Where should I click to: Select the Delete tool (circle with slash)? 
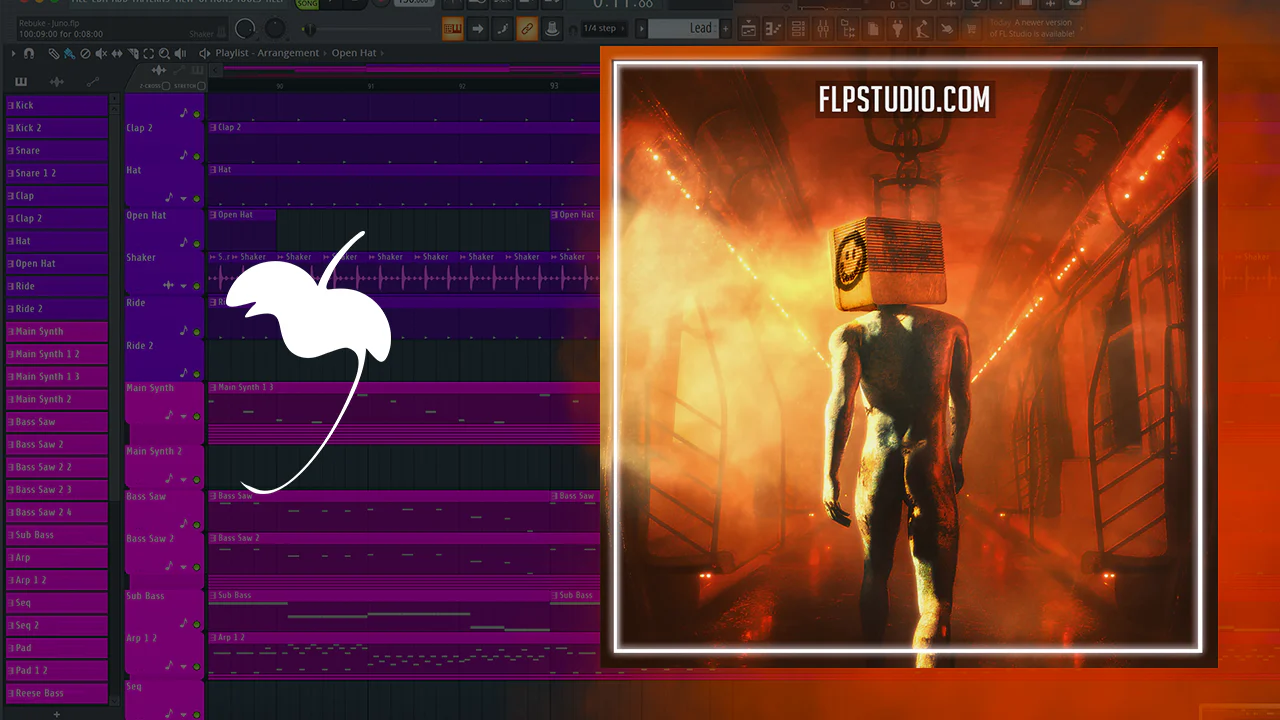point(85,53)
